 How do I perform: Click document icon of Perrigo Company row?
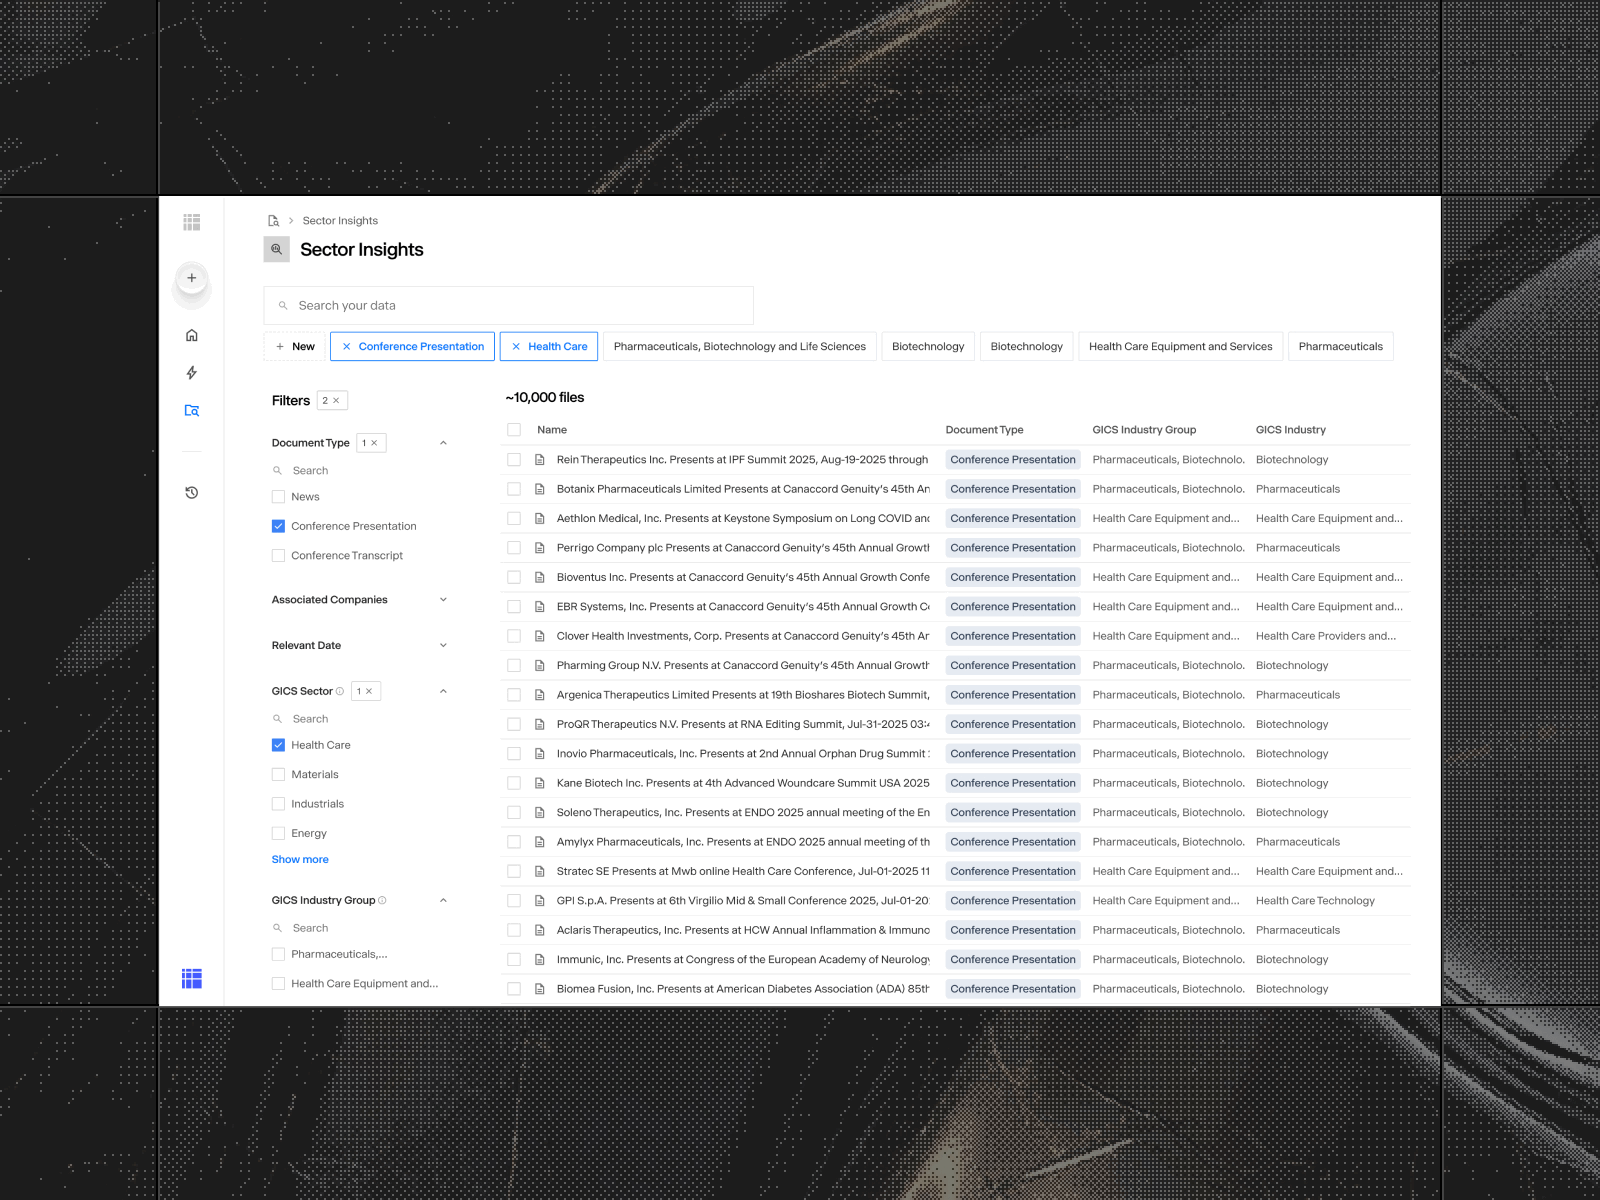click(539, 548)
